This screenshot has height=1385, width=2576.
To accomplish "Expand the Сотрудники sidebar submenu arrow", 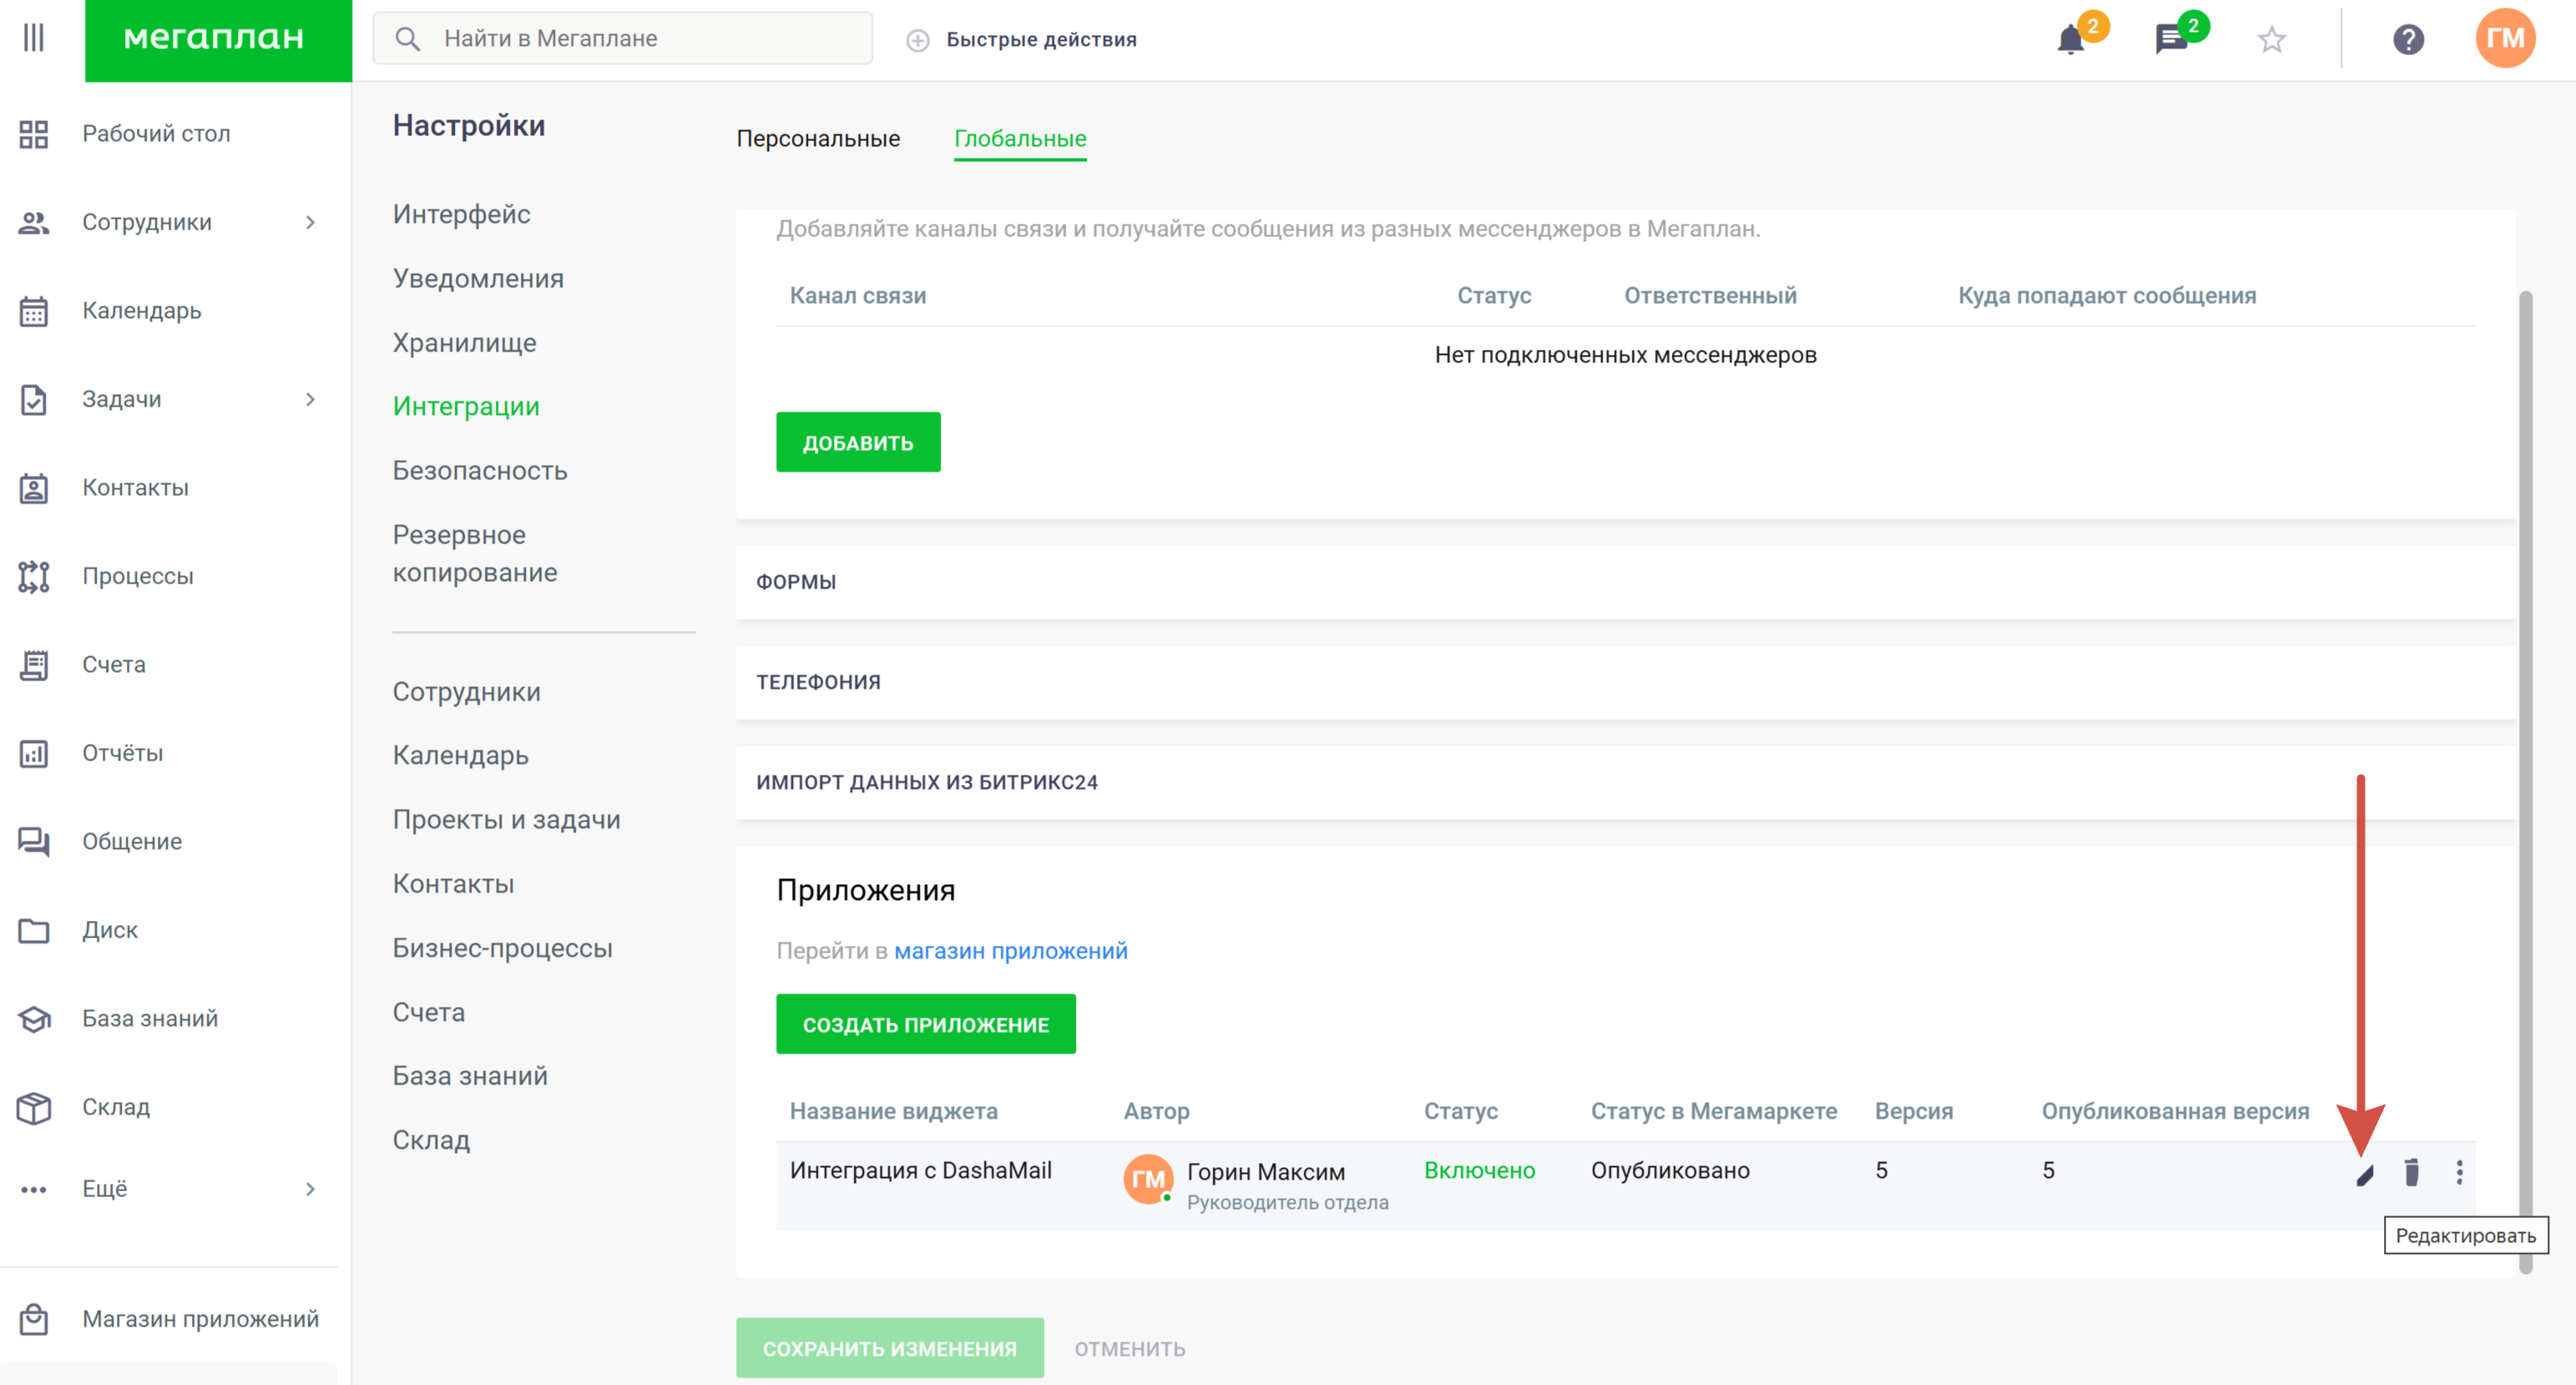I will (310, 222).
